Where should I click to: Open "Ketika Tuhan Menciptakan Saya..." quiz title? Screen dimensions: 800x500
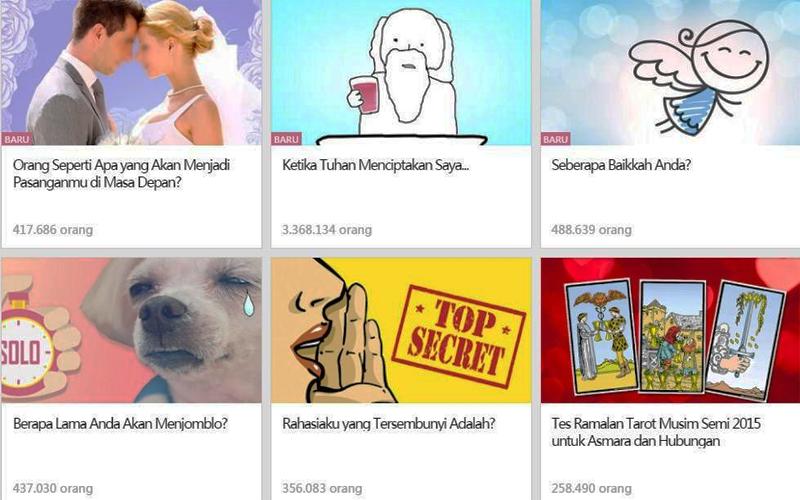376,165
